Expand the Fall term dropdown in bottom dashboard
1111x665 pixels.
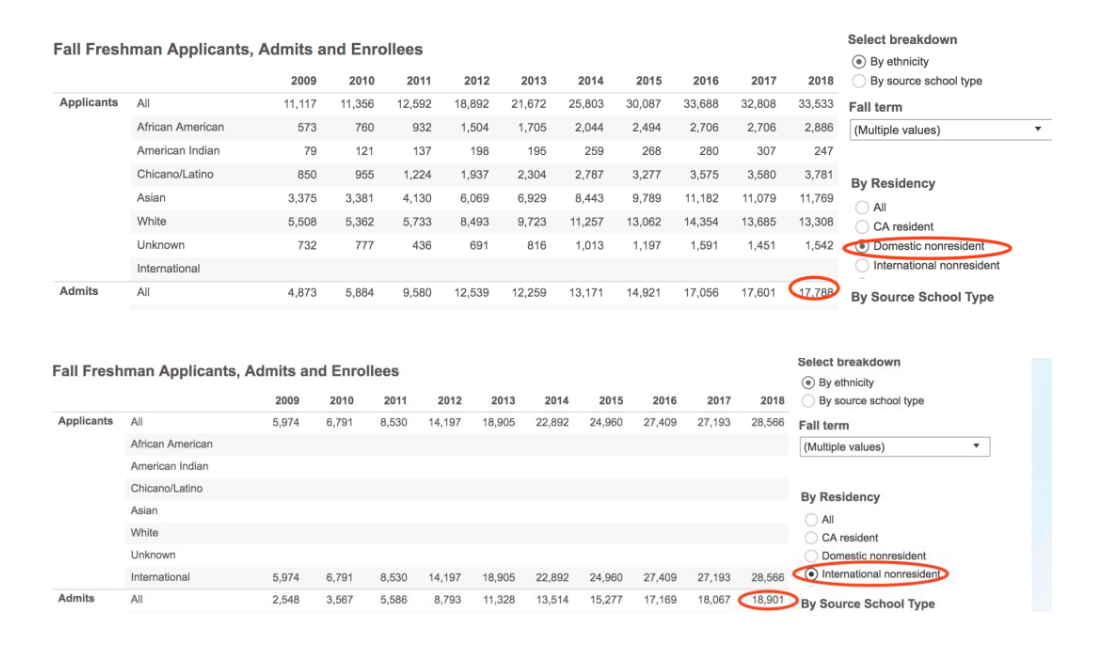(894, 447)
